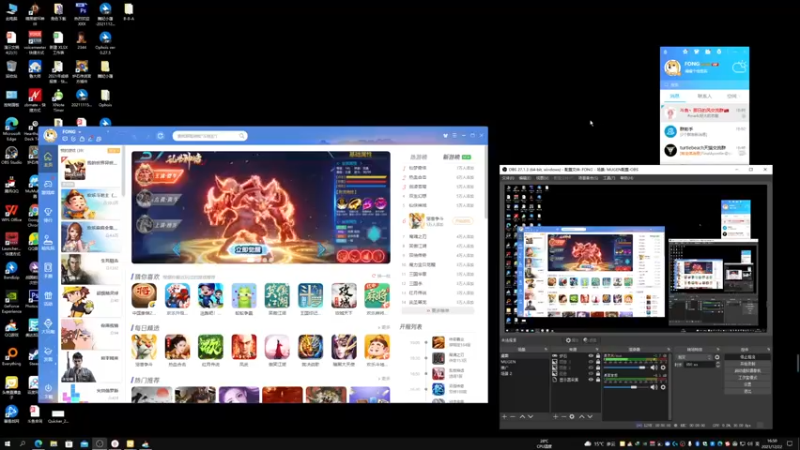Screen dimensions: 800x450
Task: Toggle visibility of the display capture source in OBS
Action: click(591, 380)
